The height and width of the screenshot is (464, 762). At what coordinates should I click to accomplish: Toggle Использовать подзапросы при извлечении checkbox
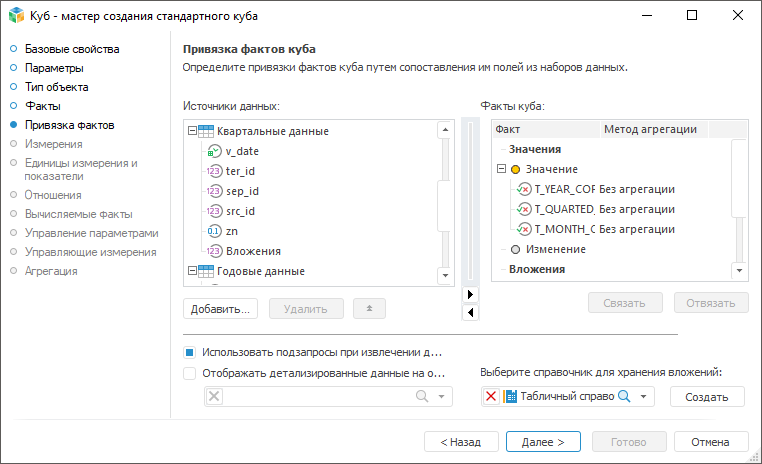point(190,352)
